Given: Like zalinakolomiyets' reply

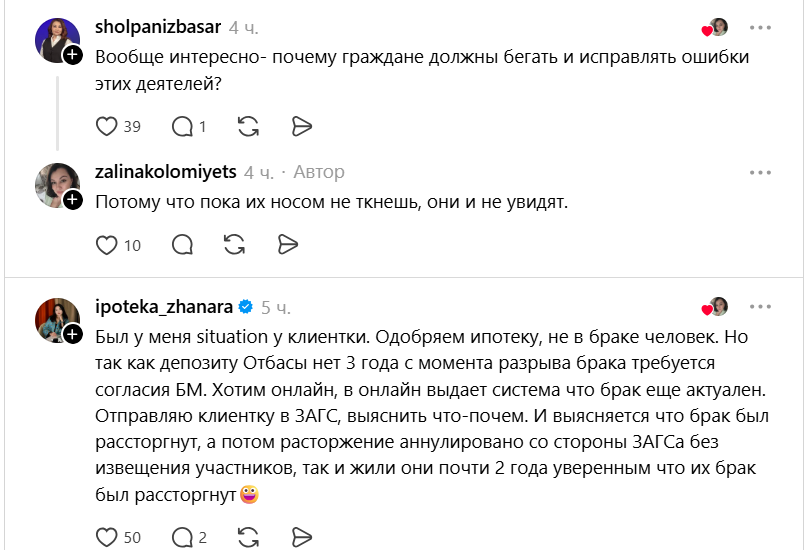Looking at the screenshot, I should 107,245.
